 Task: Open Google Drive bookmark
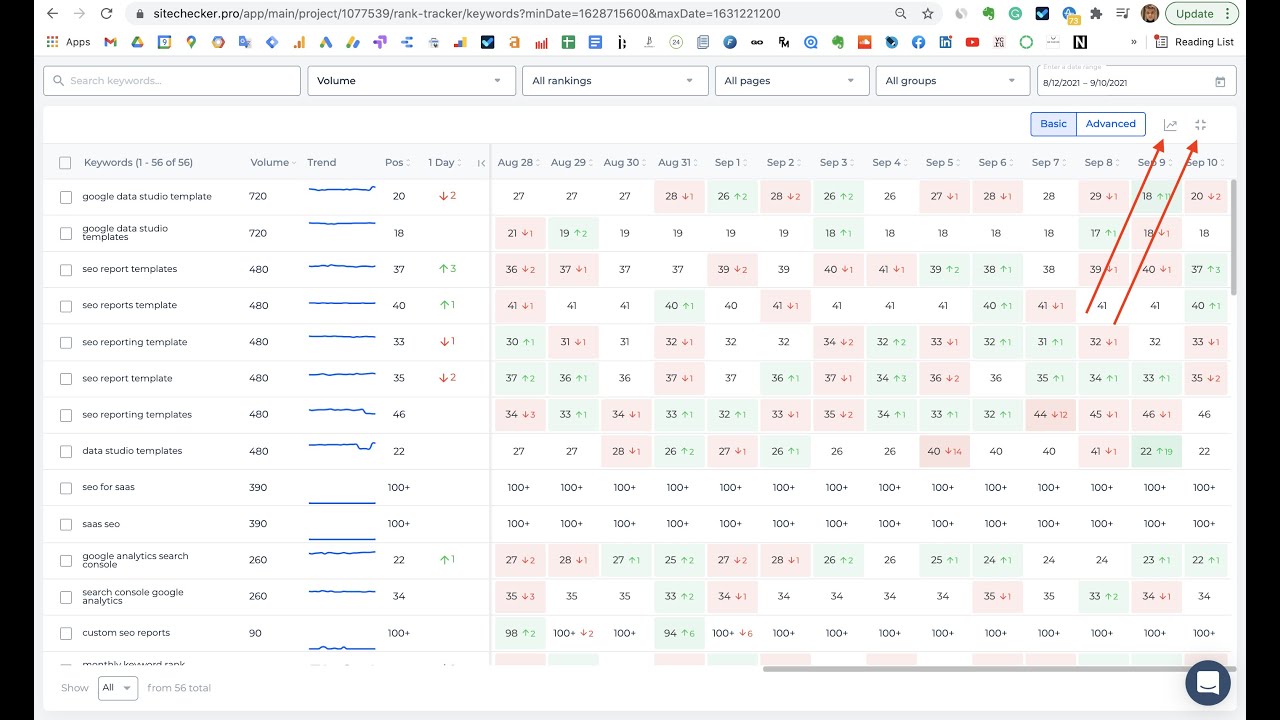(137, 42)
